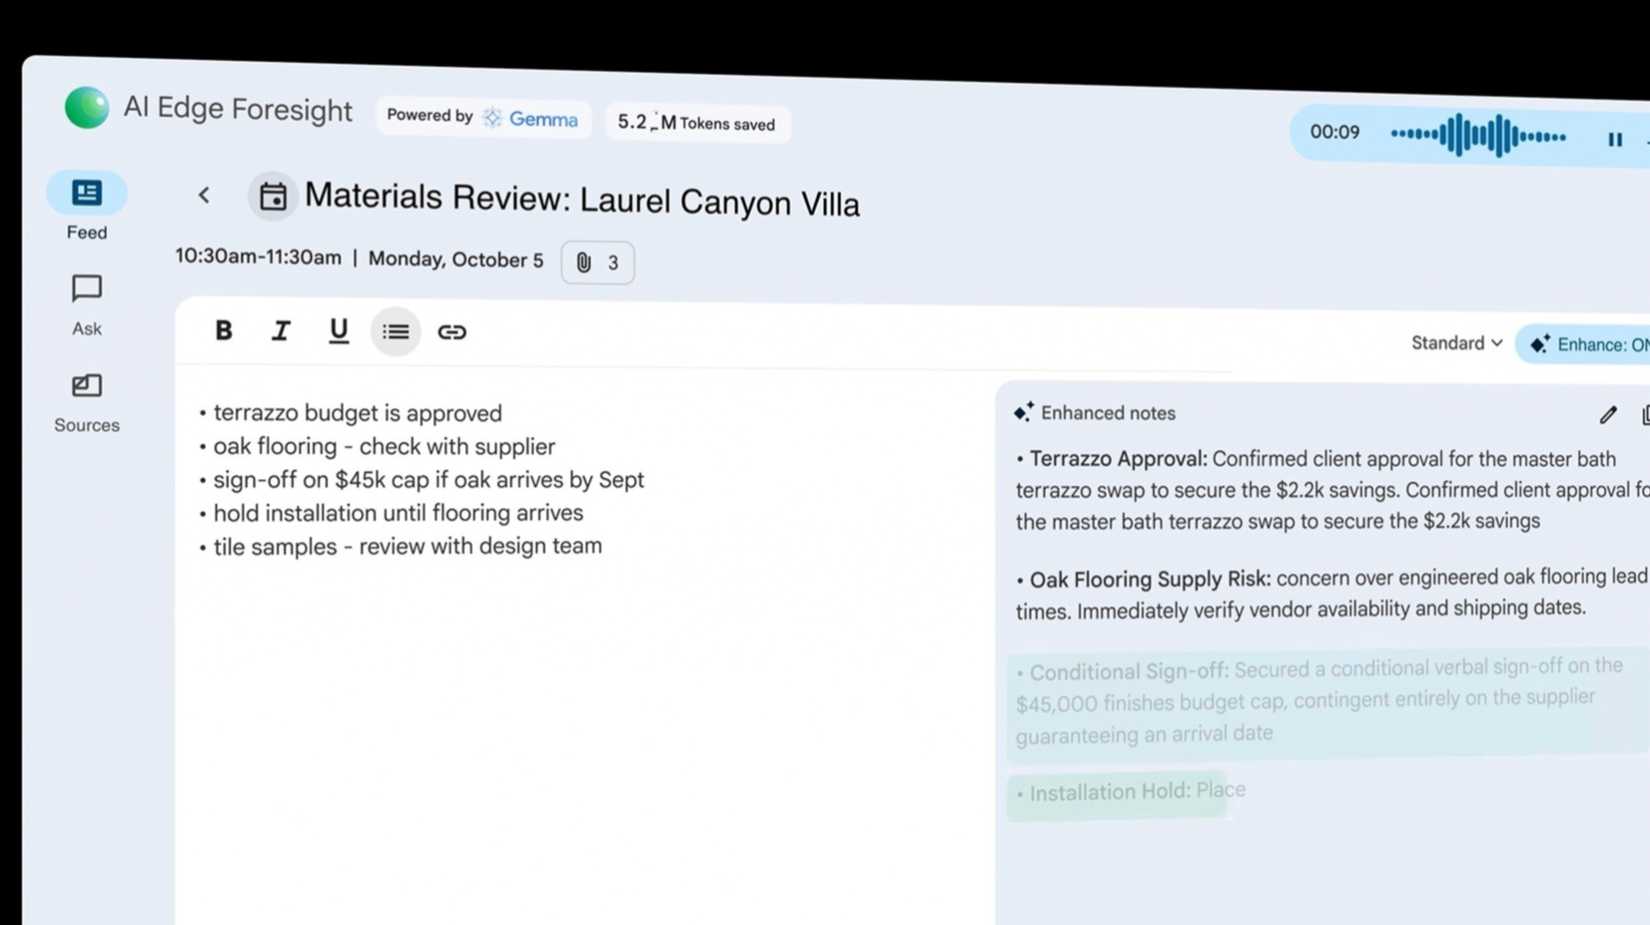
Task: Click the 00:09 recording timer
Action: 1335,132
